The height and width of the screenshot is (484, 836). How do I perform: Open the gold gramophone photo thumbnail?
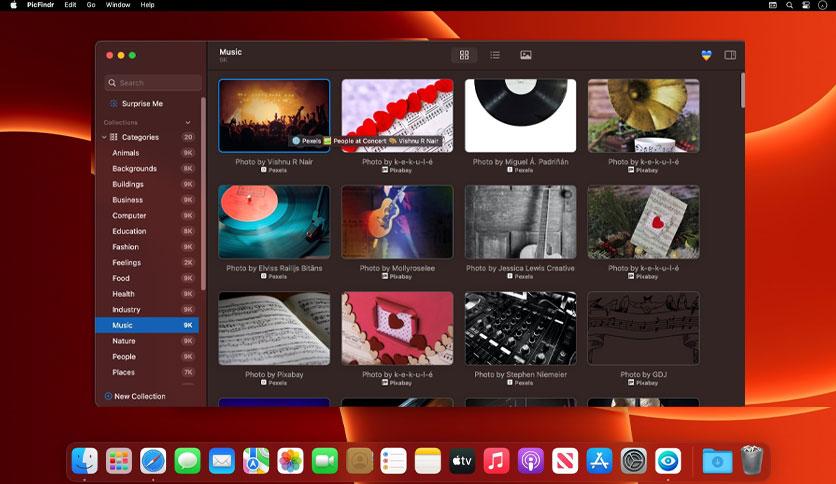[644, 116]
